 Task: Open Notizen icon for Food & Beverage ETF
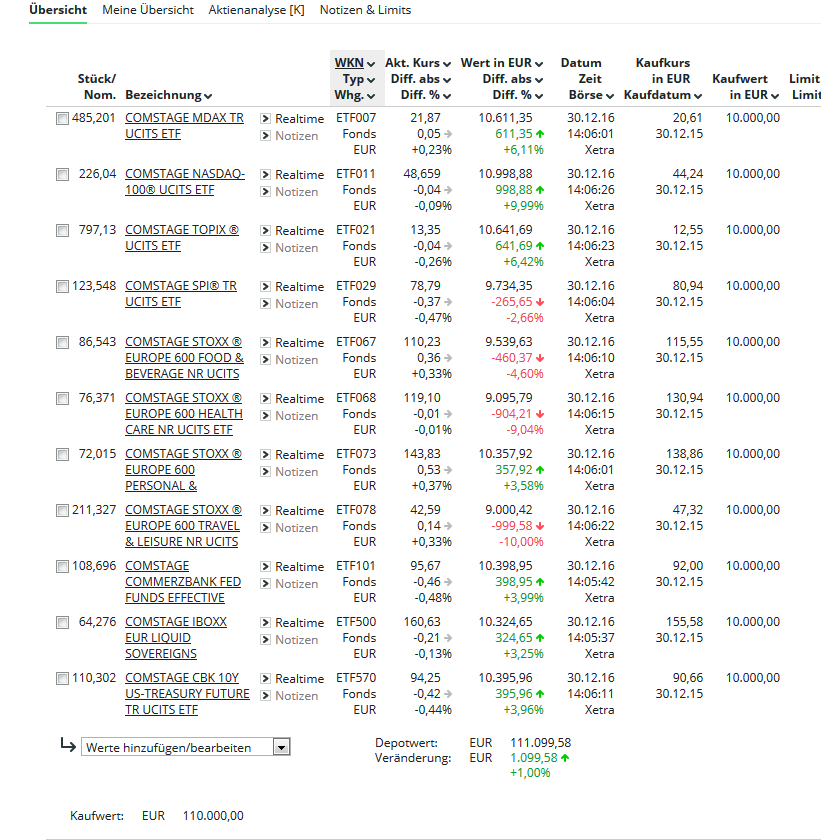tap(265, 359)
